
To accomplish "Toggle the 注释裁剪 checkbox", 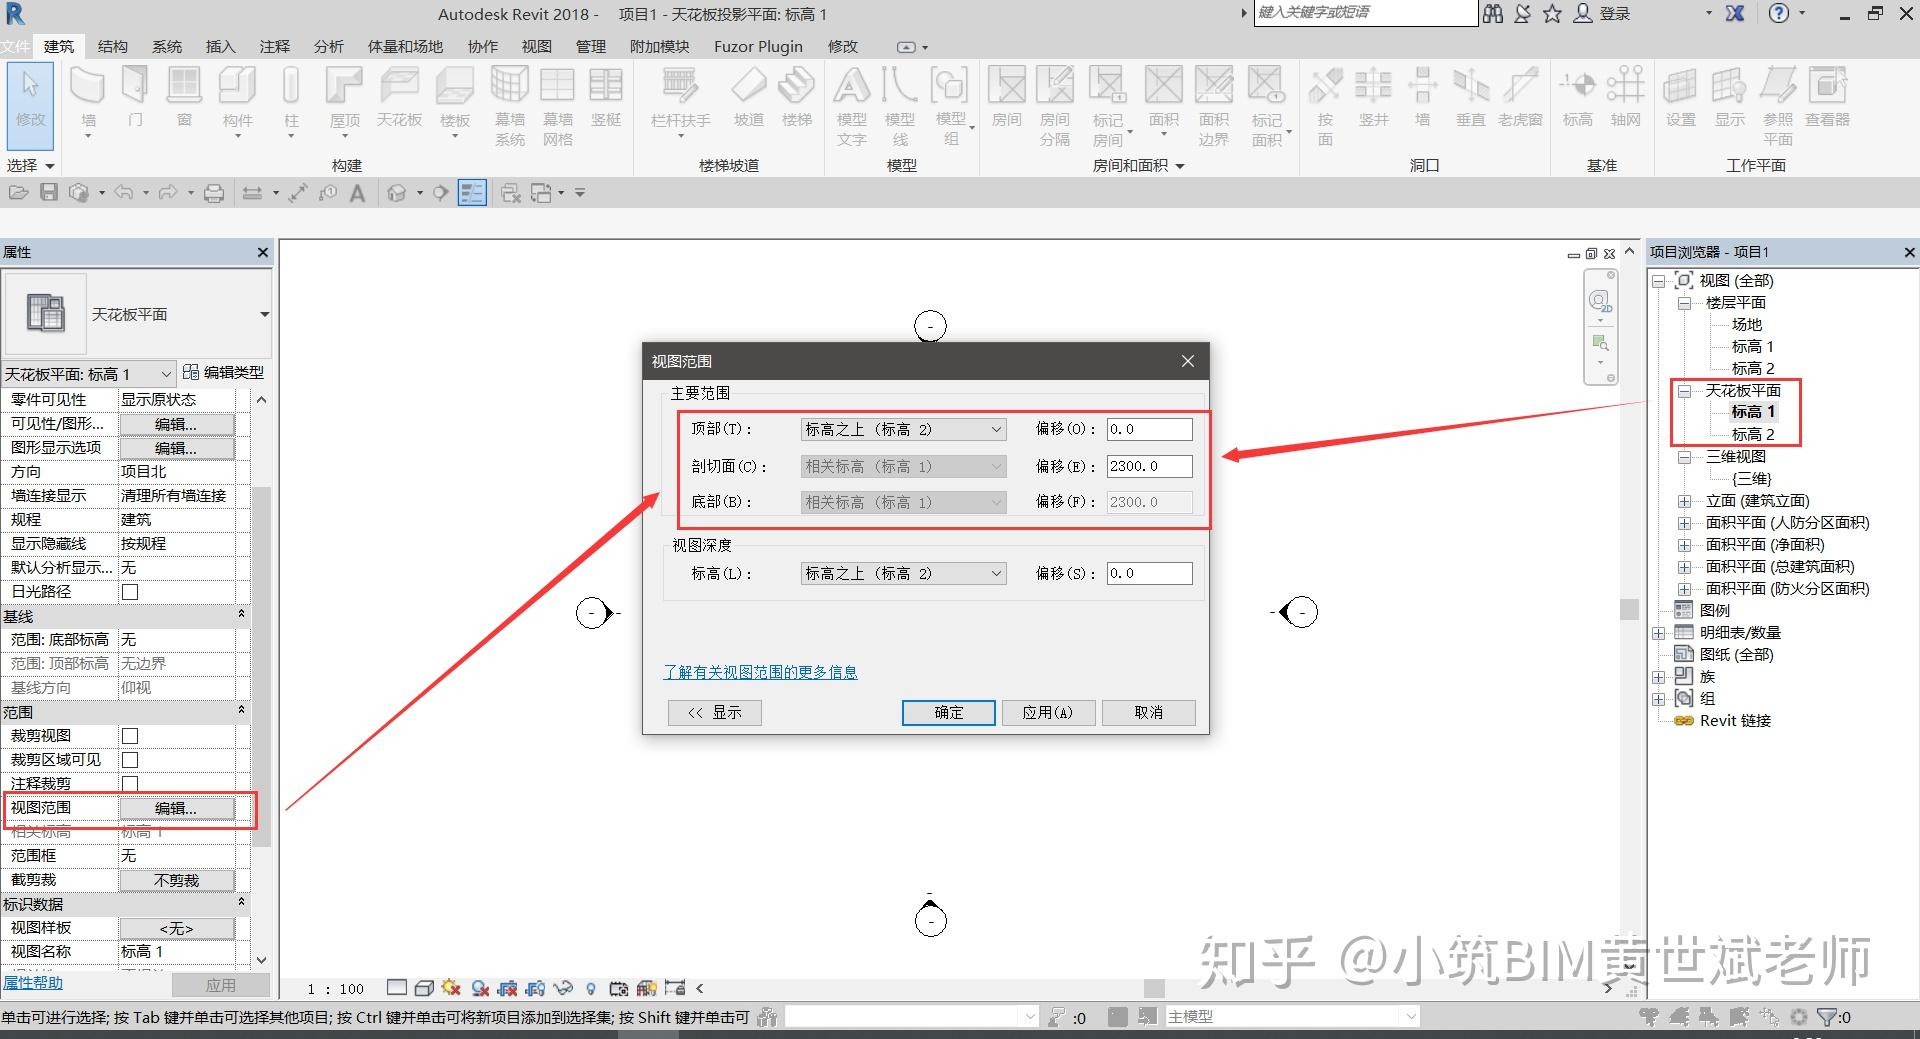I will [x=130, y=783].
